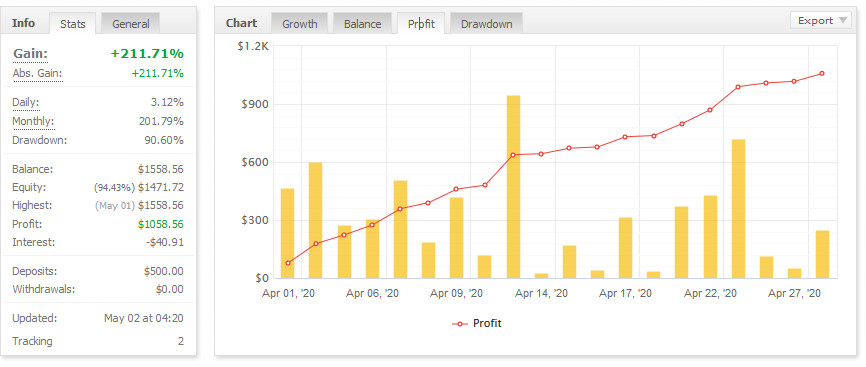Image resolution: width=866 pixels, height=367 pixels.
Task: Select the Profit chart tab
Action: point(421,24)
